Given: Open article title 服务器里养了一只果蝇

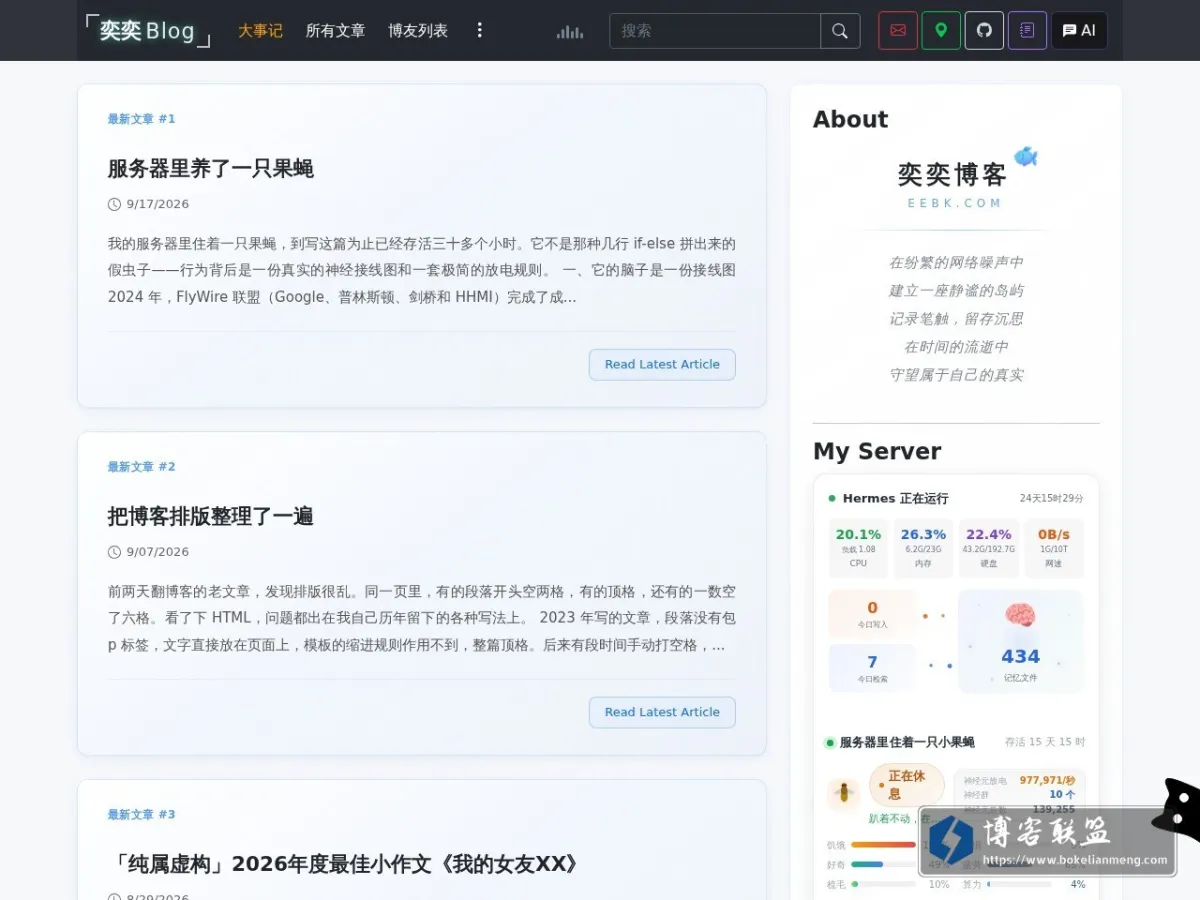Looking at the screenshot, I should (x=211, y=168).
